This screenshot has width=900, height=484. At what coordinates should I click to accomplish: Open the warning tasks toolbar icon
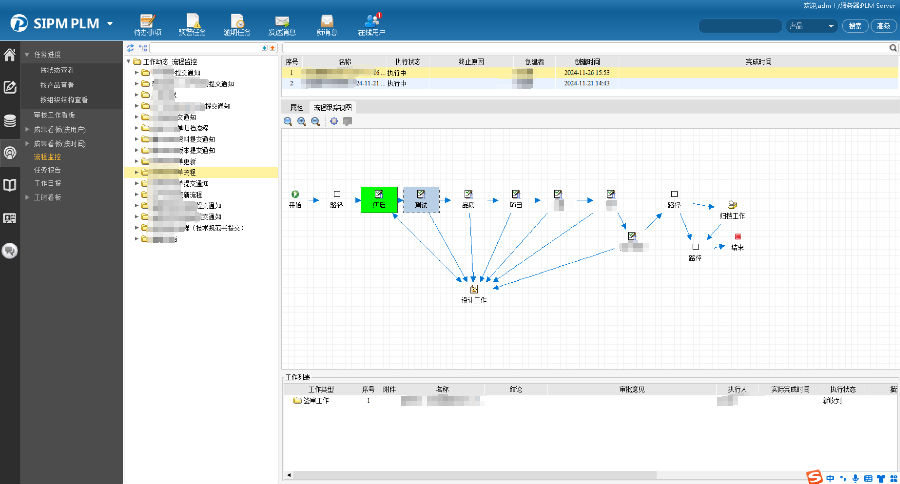pos(193,22)
